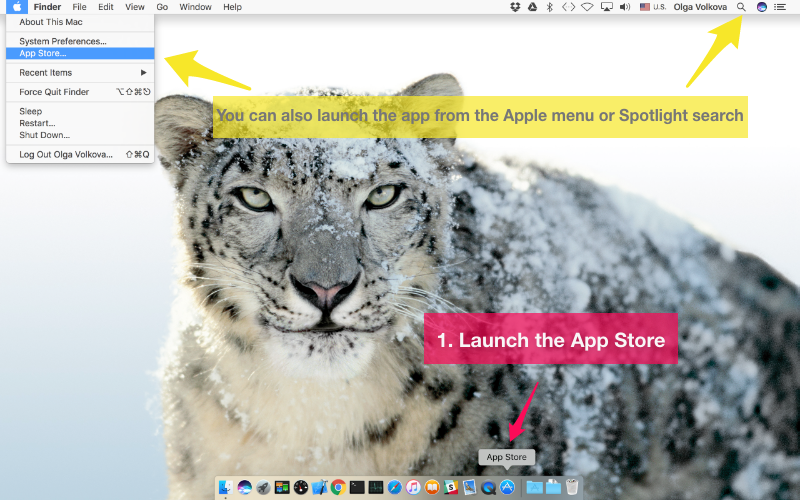
Task: Open iTunes from the Dock
Action: coord(413,487)
